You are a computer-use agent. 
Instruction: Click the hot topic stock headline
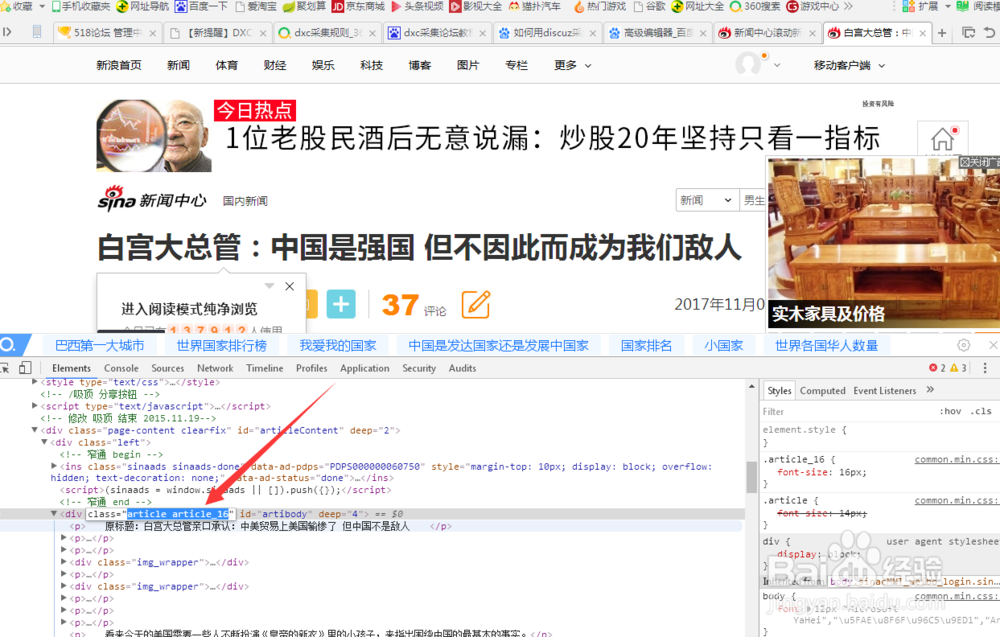point(553,138)
